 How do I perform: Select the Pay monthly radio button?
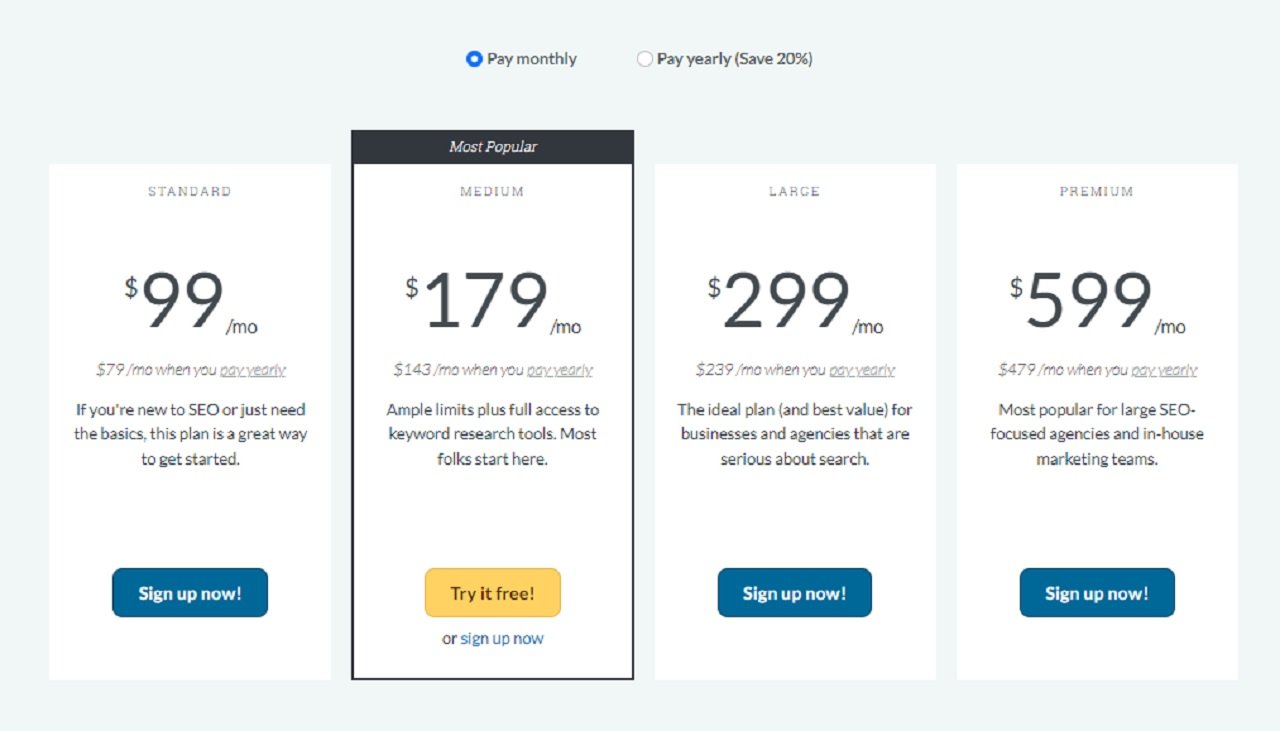[x=474, y=58]
